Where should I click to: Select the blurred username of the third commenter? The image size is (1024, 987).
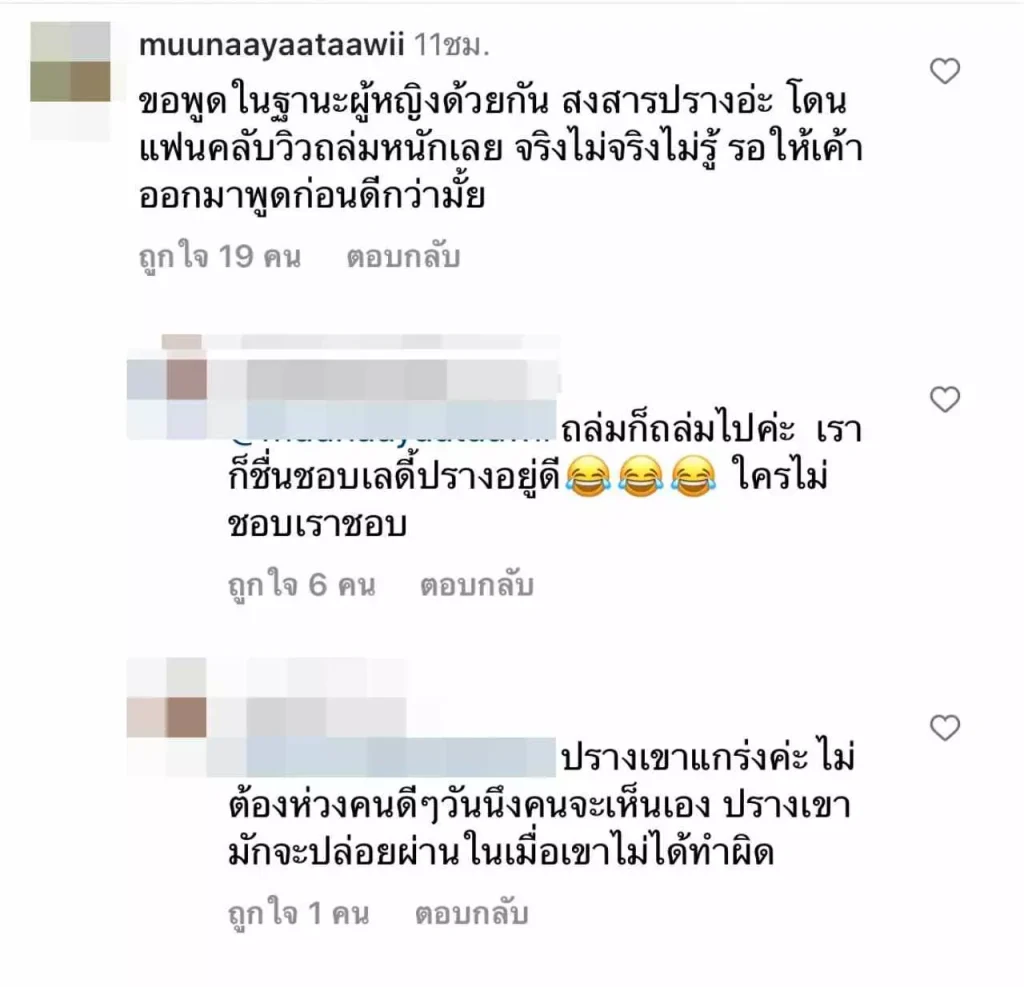307,717
